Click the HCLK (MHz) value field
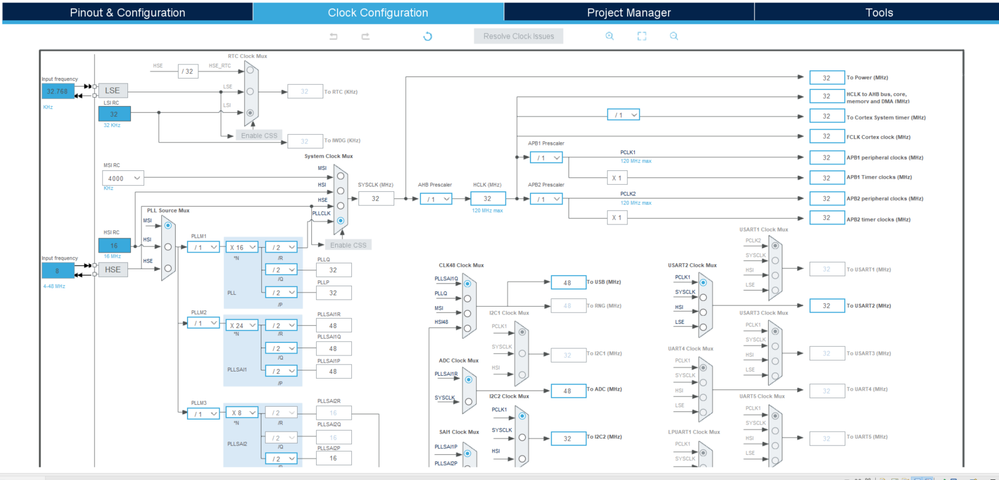Viewport: 999px width, 480px height. coord(488,199)
